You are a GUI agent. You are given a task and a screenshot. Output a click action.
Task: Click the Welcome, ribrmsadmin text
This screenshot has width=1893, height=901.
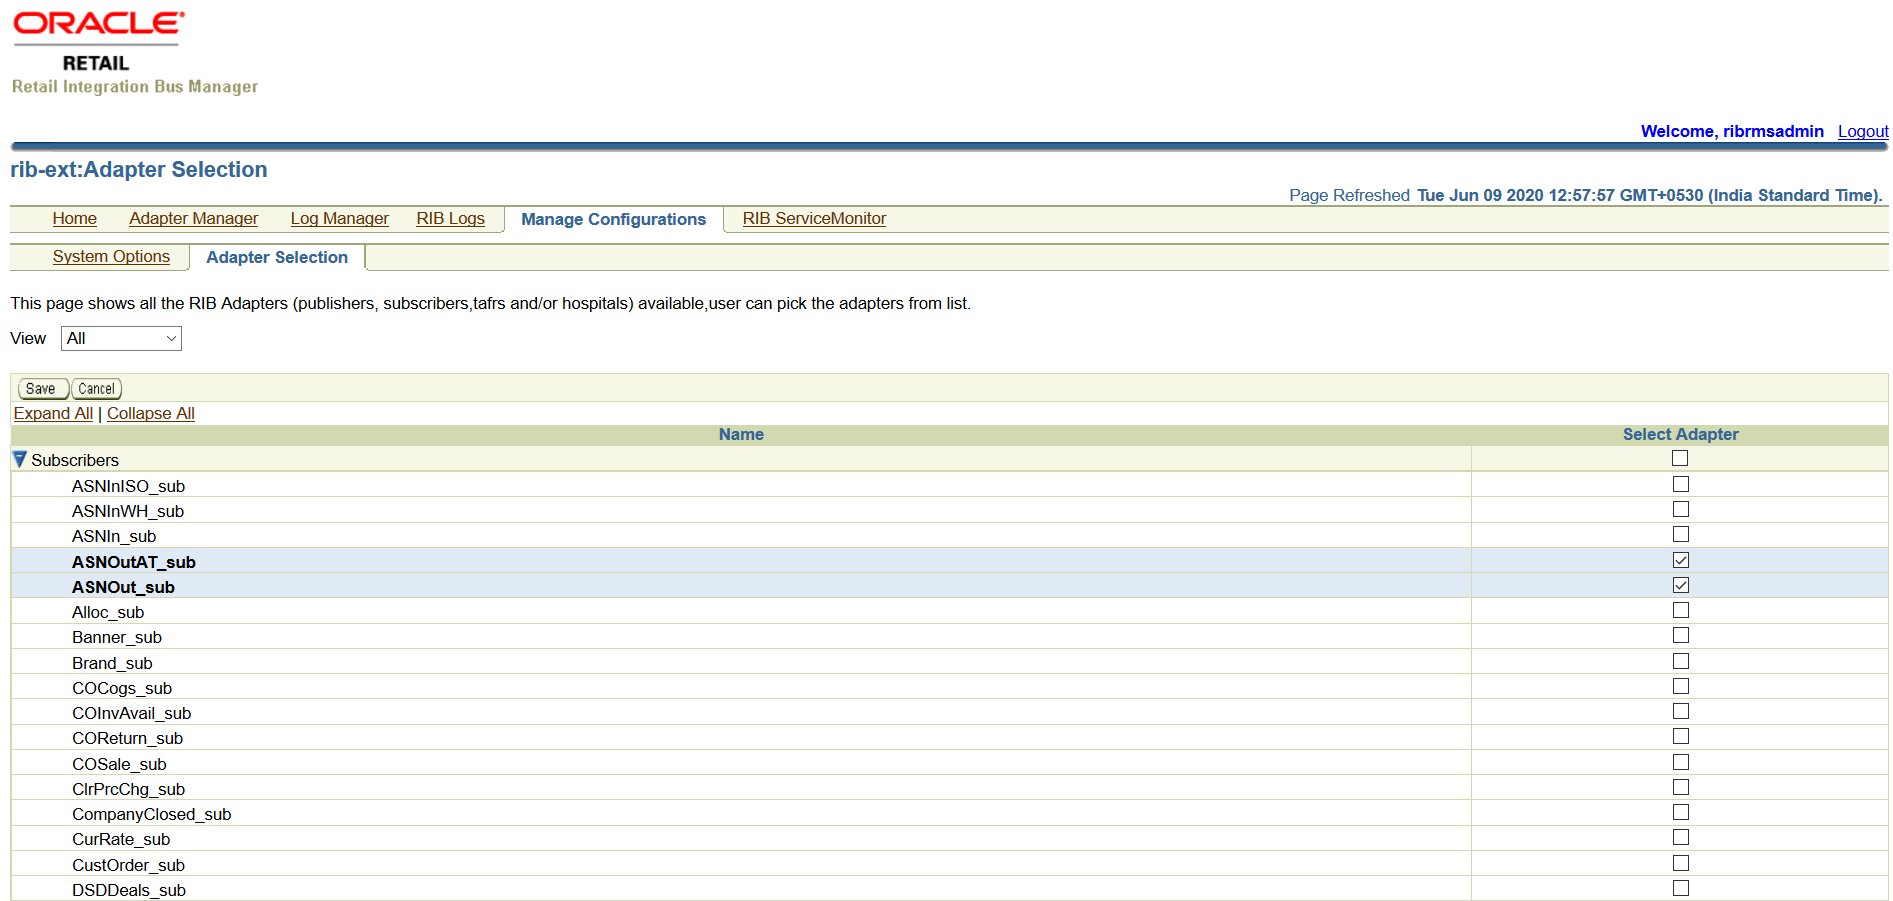pos(1732,131)
